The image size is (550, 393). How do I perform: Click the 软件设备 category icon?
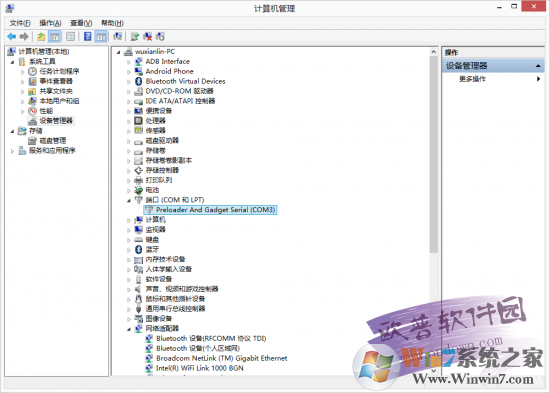(139, 279)
